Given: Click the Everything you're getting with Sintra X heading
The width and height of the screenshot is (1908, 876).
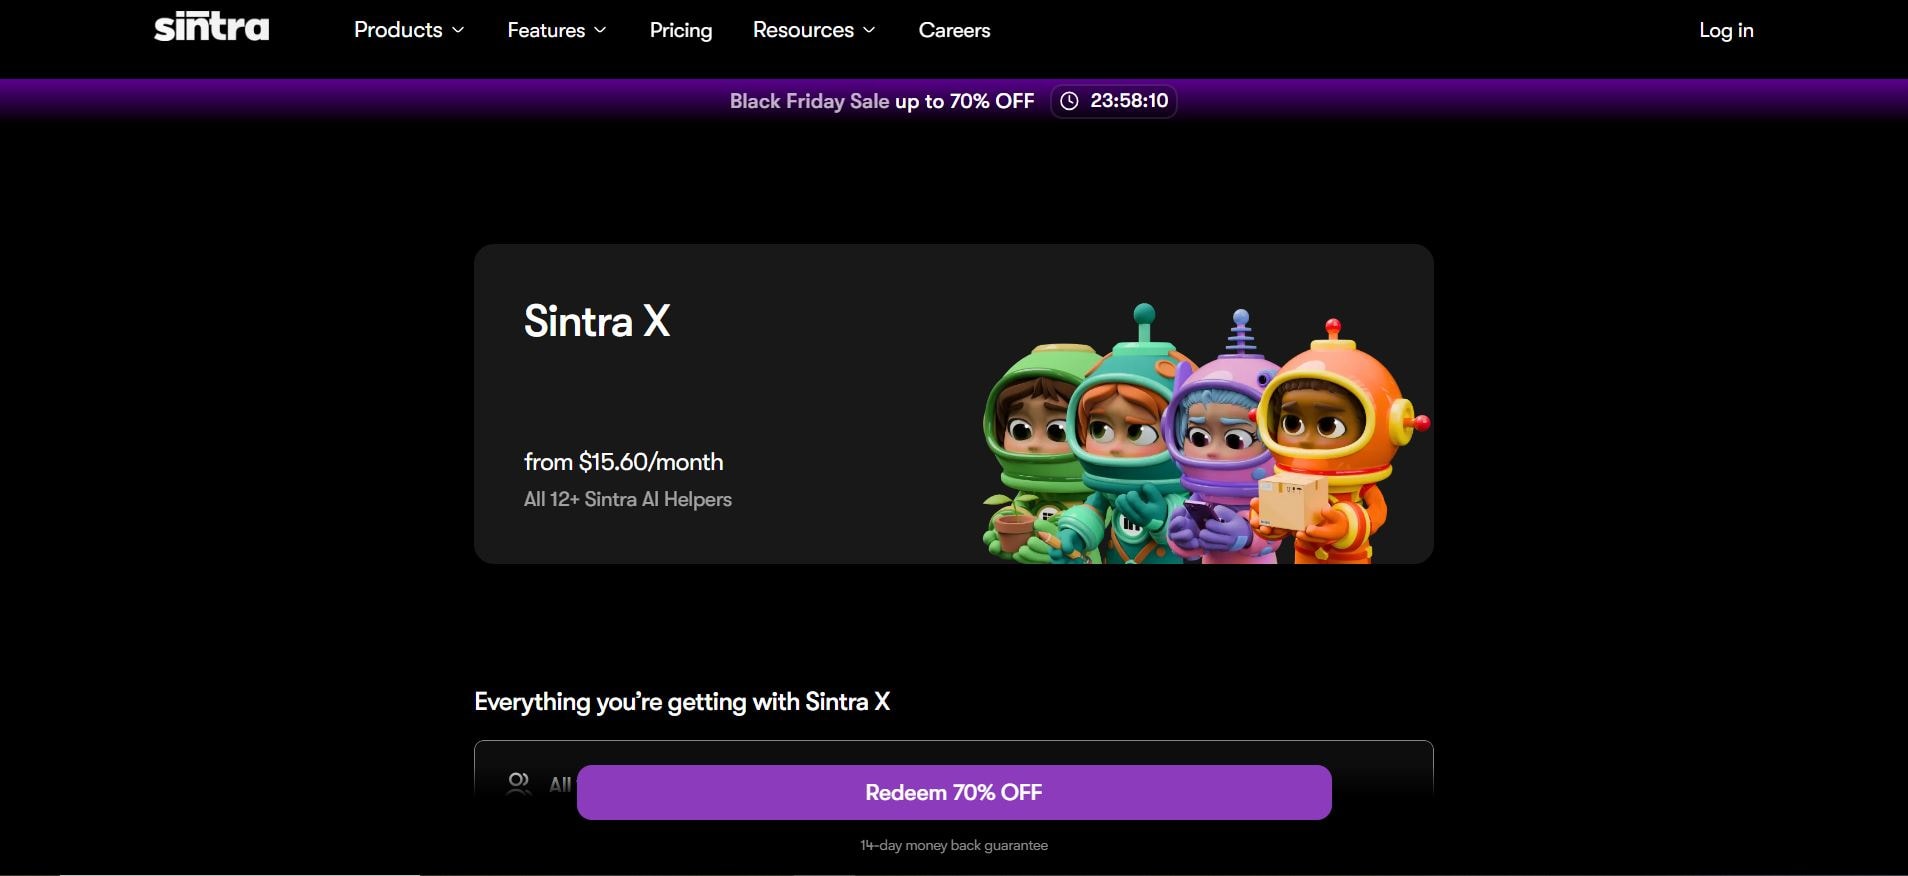Looking at the screenshot, I should coord(682,702).
